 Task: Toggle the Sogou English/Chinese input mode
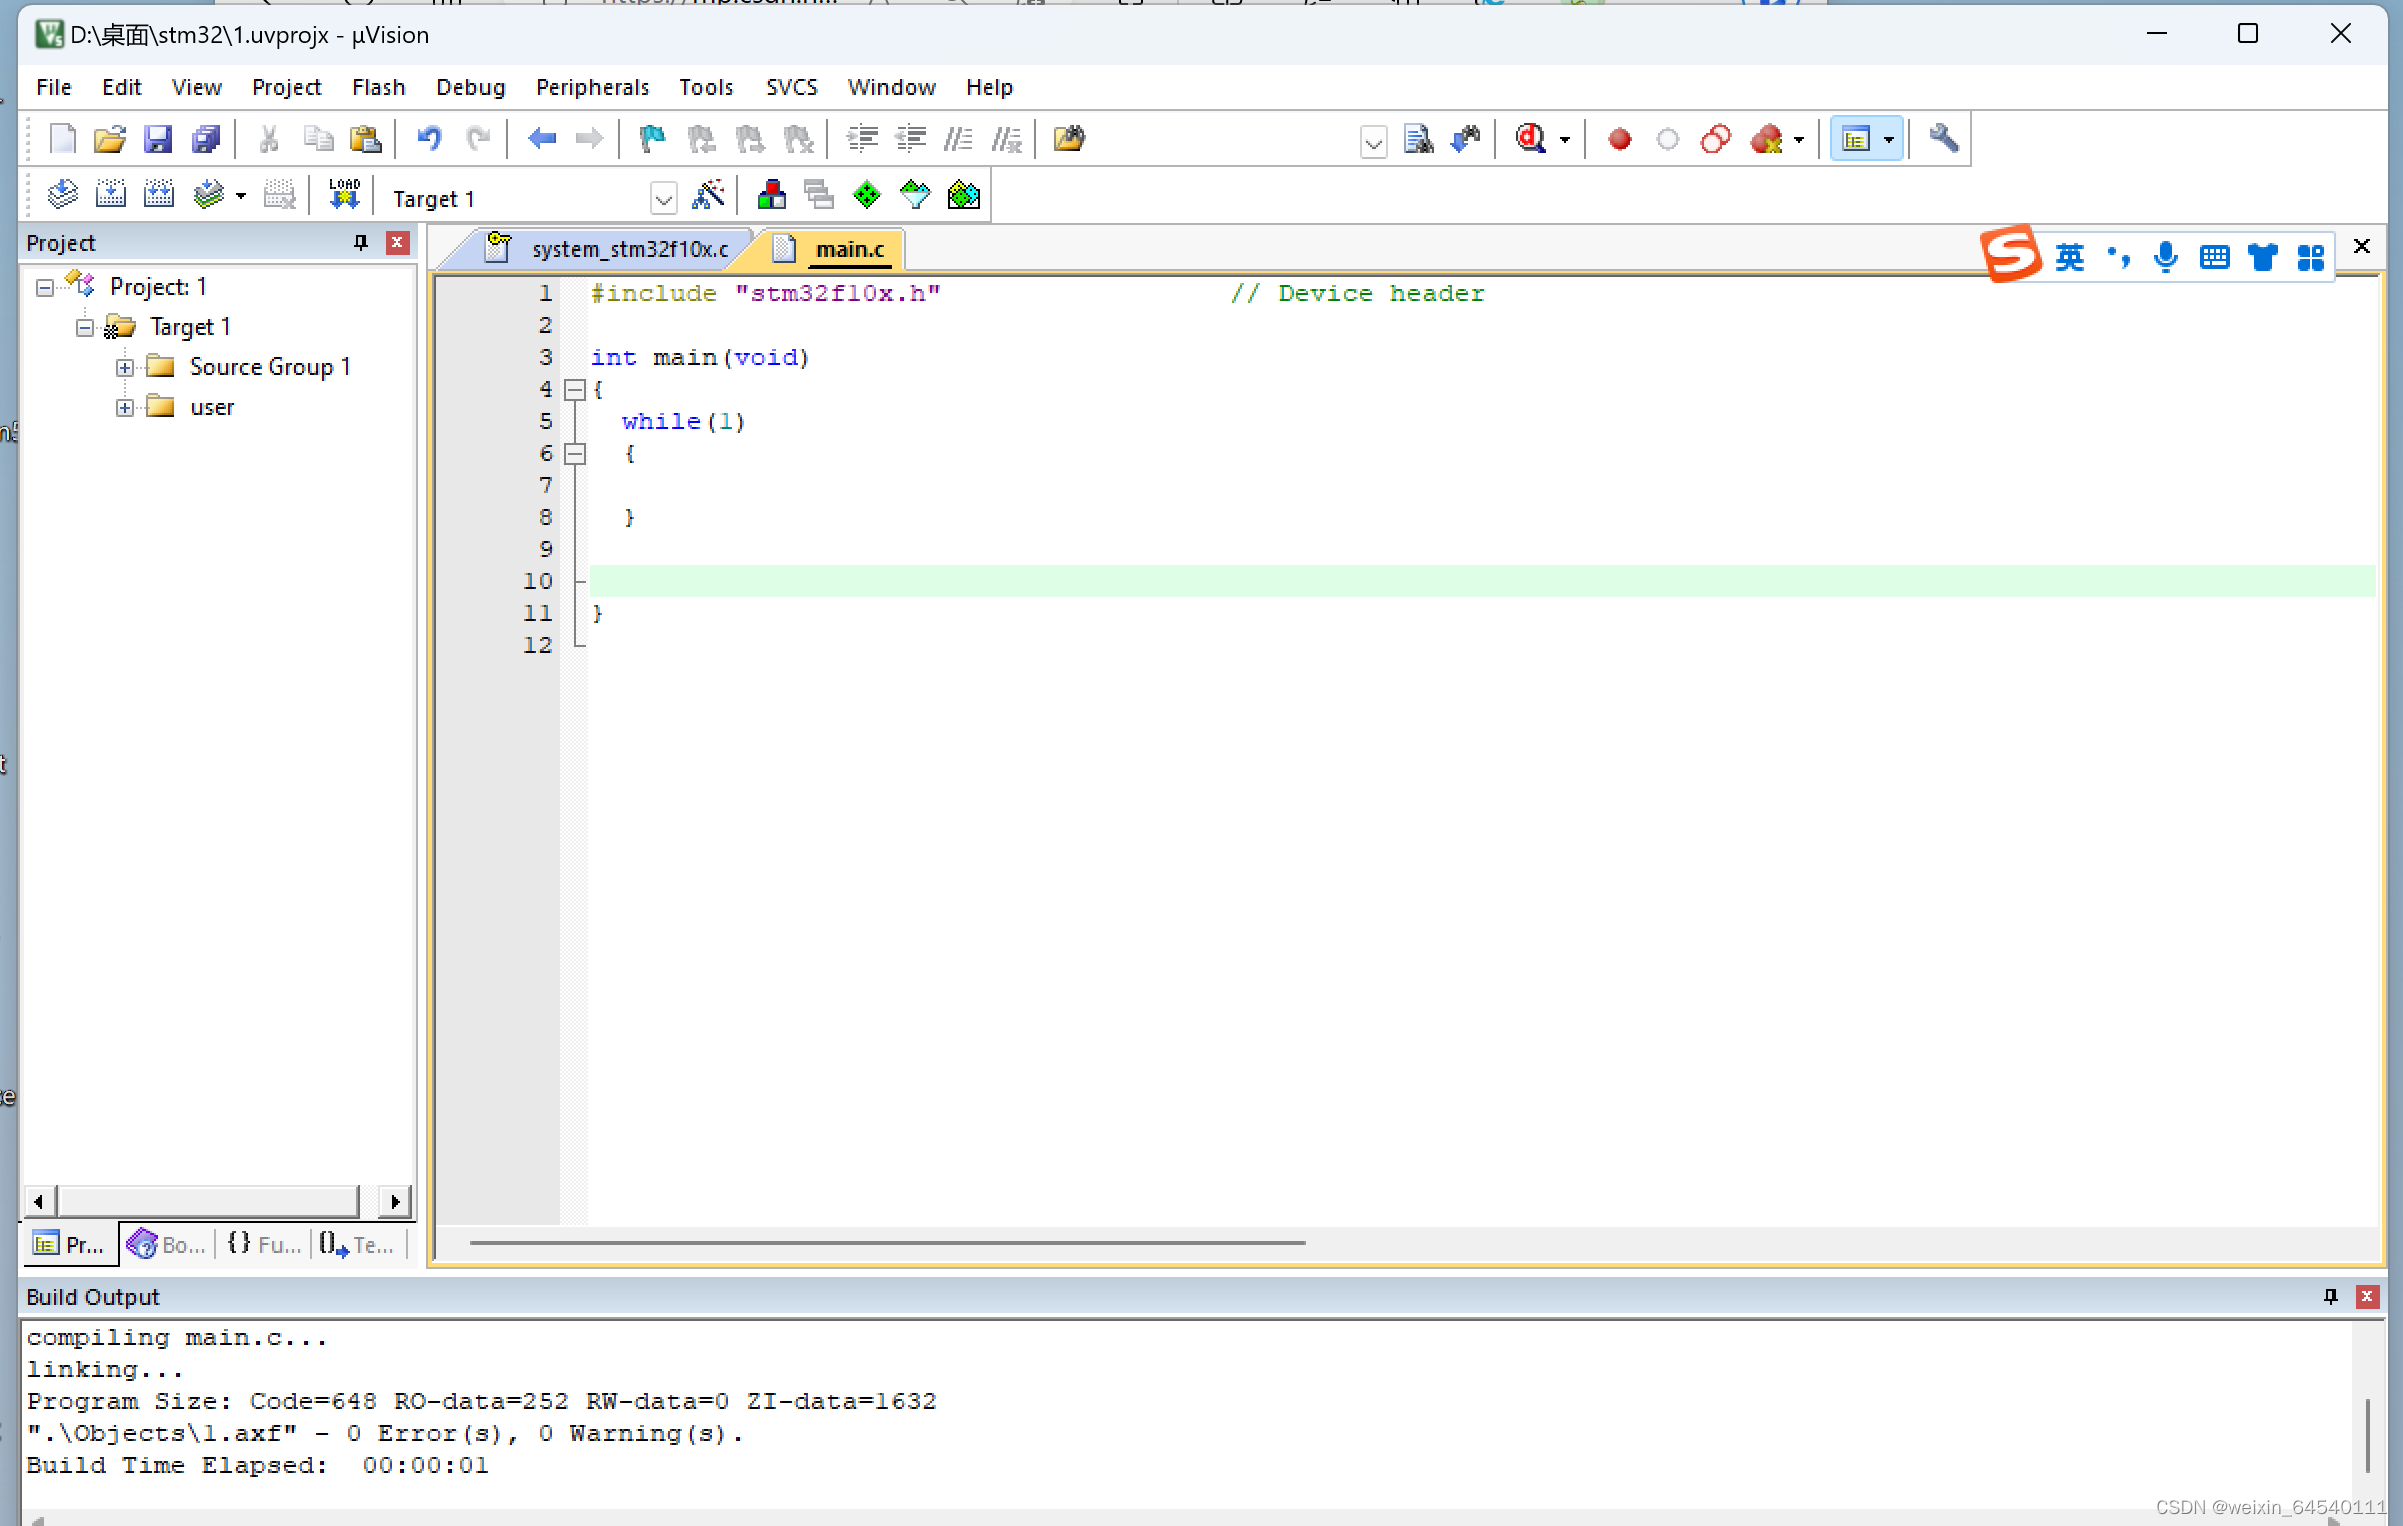coord(2070,257)
